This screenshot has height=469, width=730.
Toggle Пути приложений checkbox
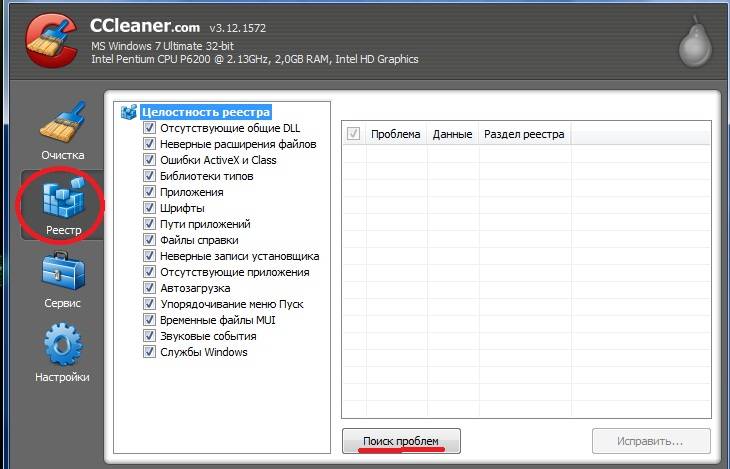(149, 224)
